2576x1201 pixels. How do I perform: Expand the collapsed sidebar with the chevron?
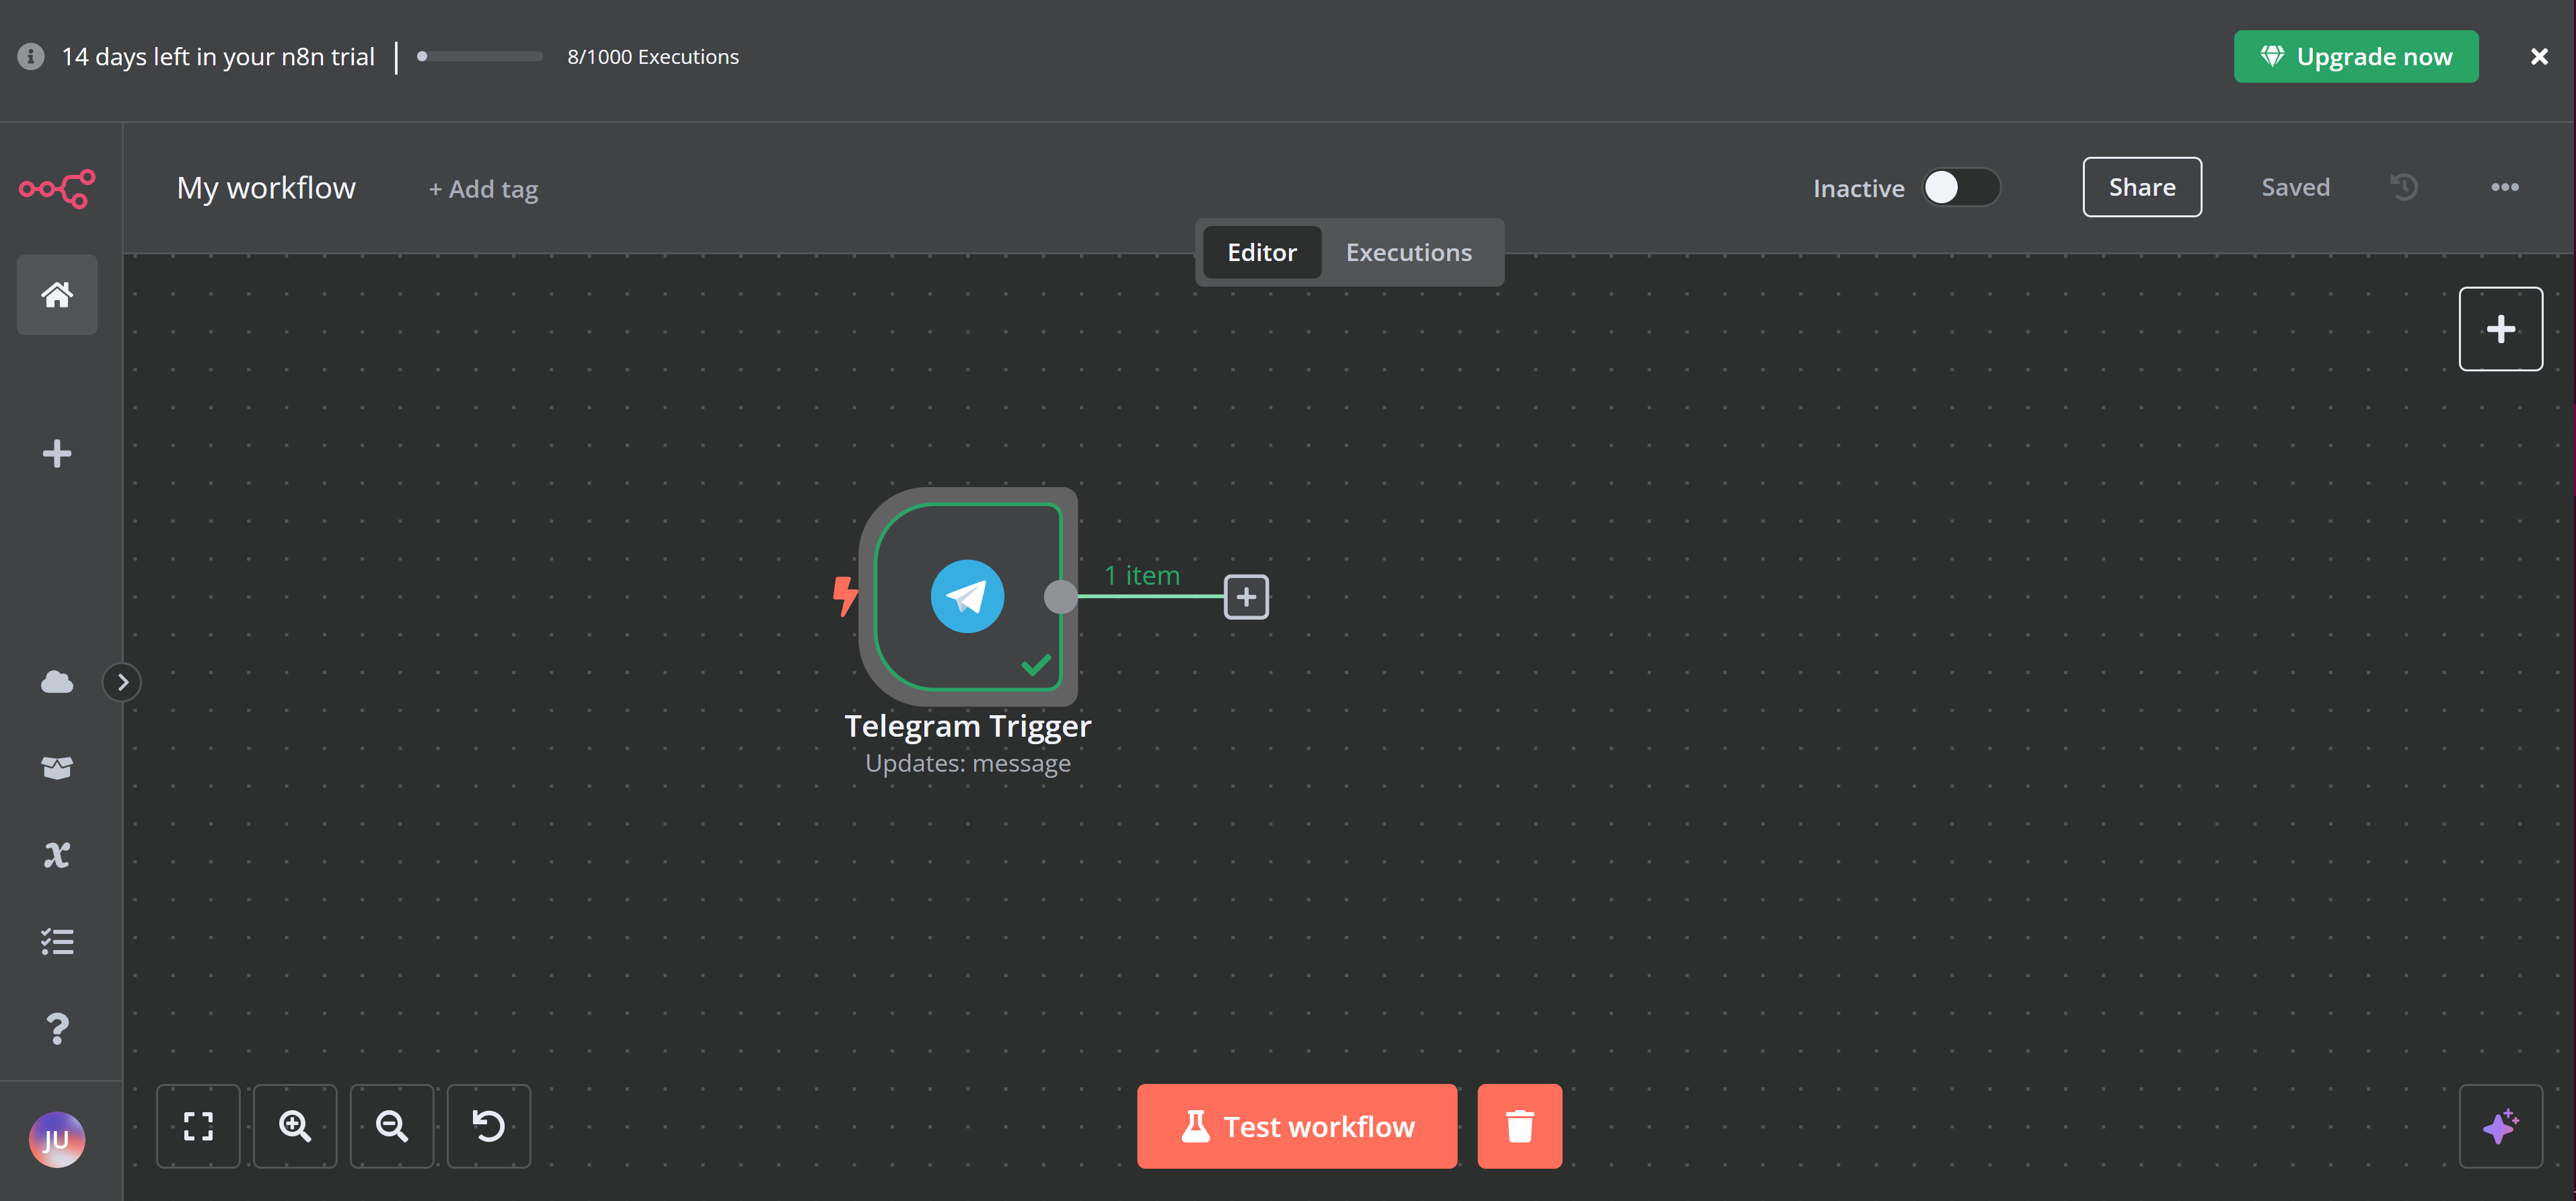point(122,681)
